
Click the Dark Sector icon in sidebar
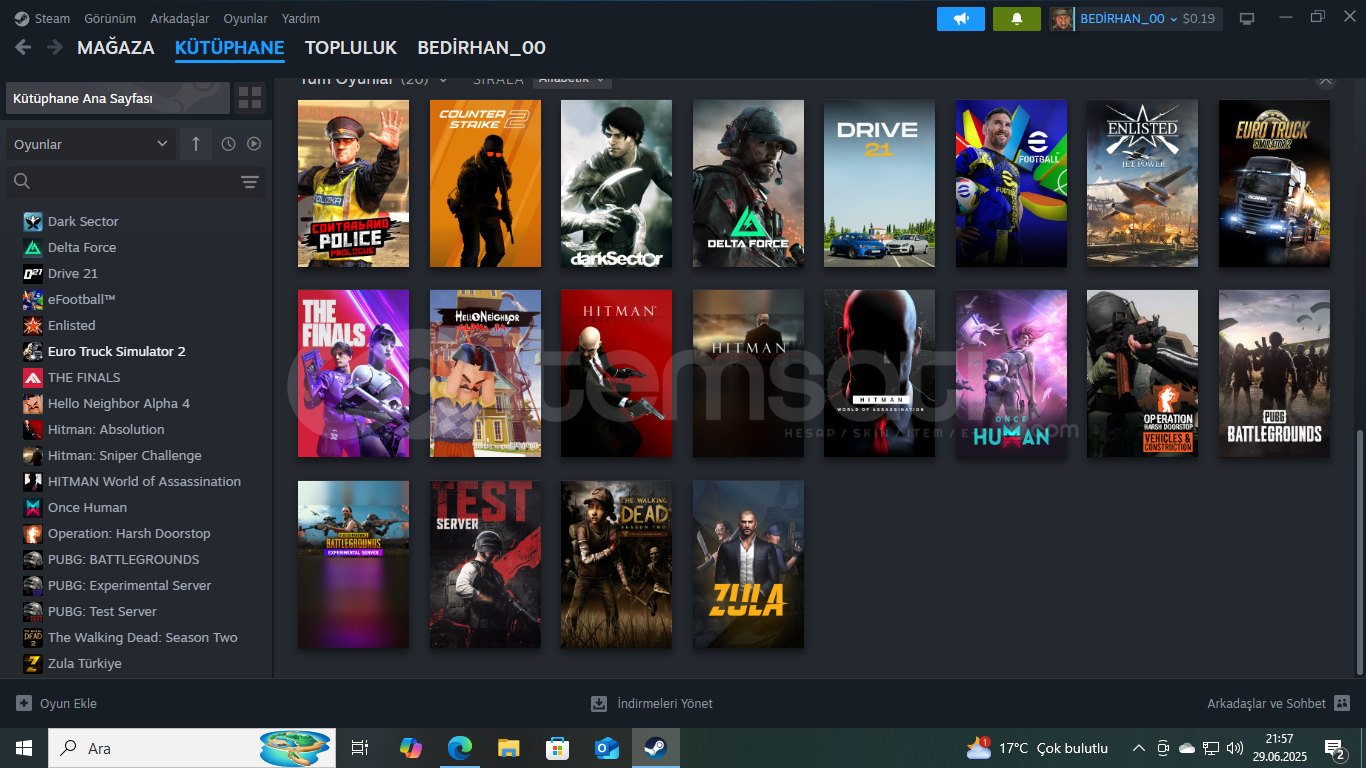pos(33,221)
